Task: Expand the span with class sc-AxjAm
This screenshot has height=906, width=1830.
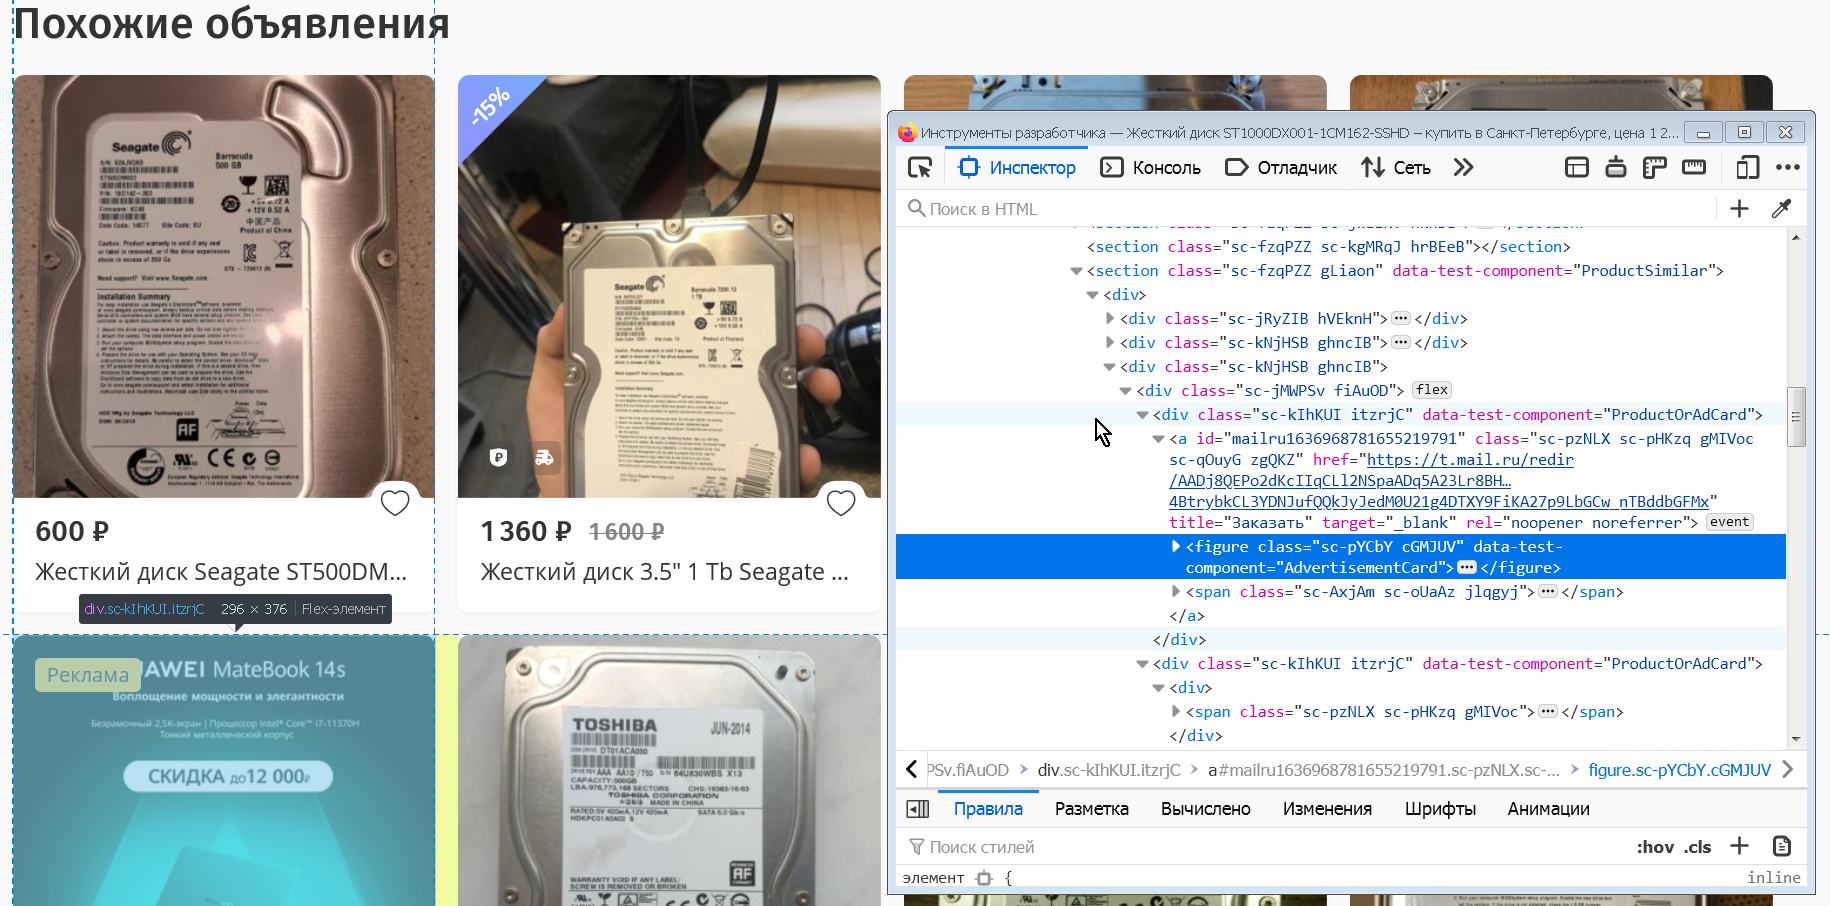Action: pos(1176,591)
